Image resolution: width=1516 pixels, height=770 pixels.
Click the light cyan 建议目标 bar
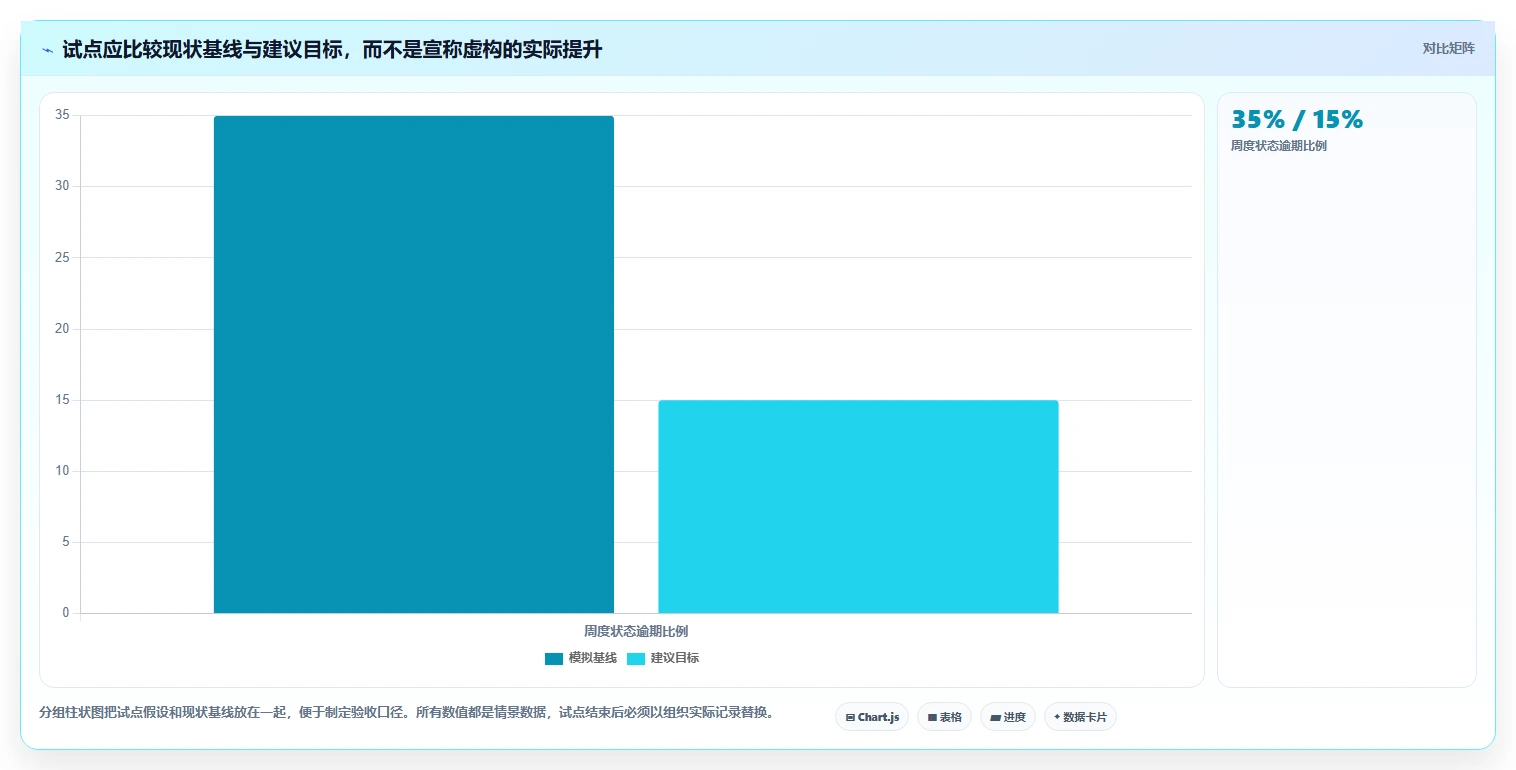point(858,506)
